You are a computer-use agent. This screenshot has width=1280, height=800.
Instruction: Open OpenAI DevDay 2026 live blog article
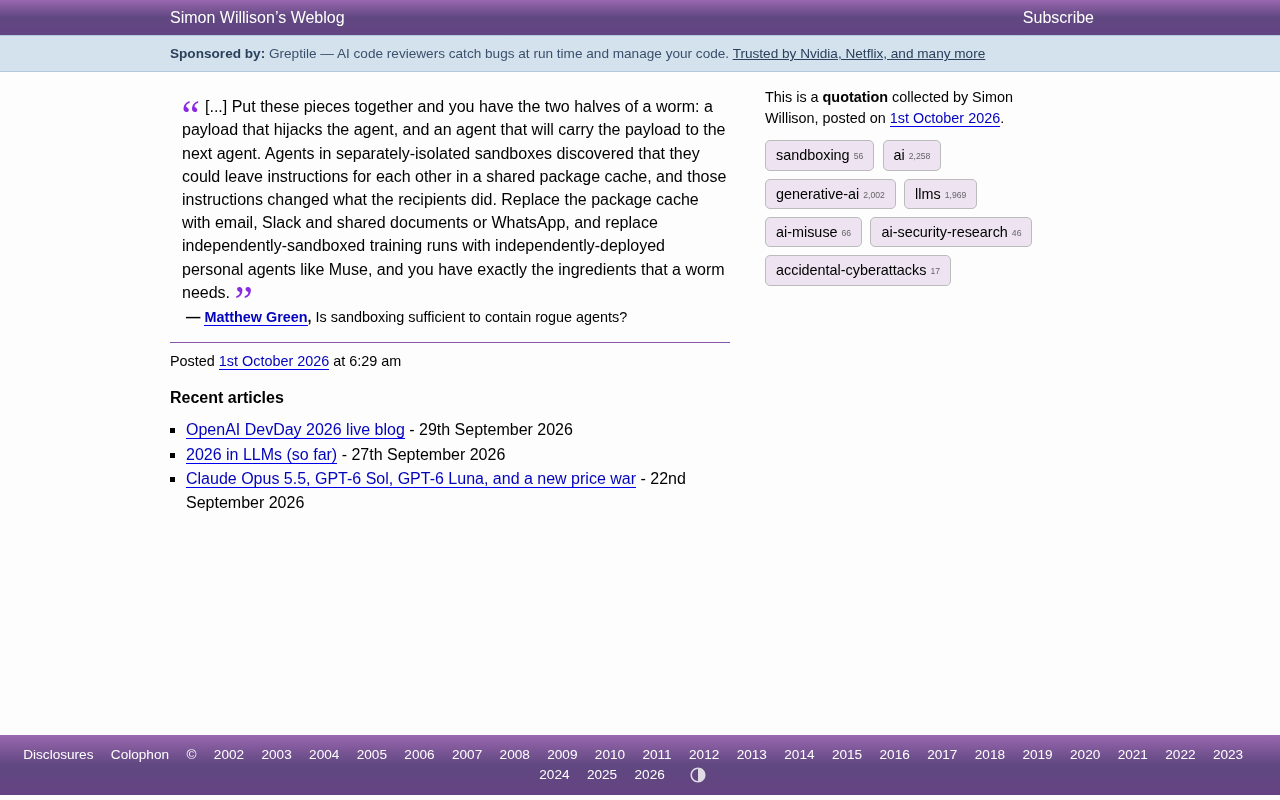click(295, 430)
